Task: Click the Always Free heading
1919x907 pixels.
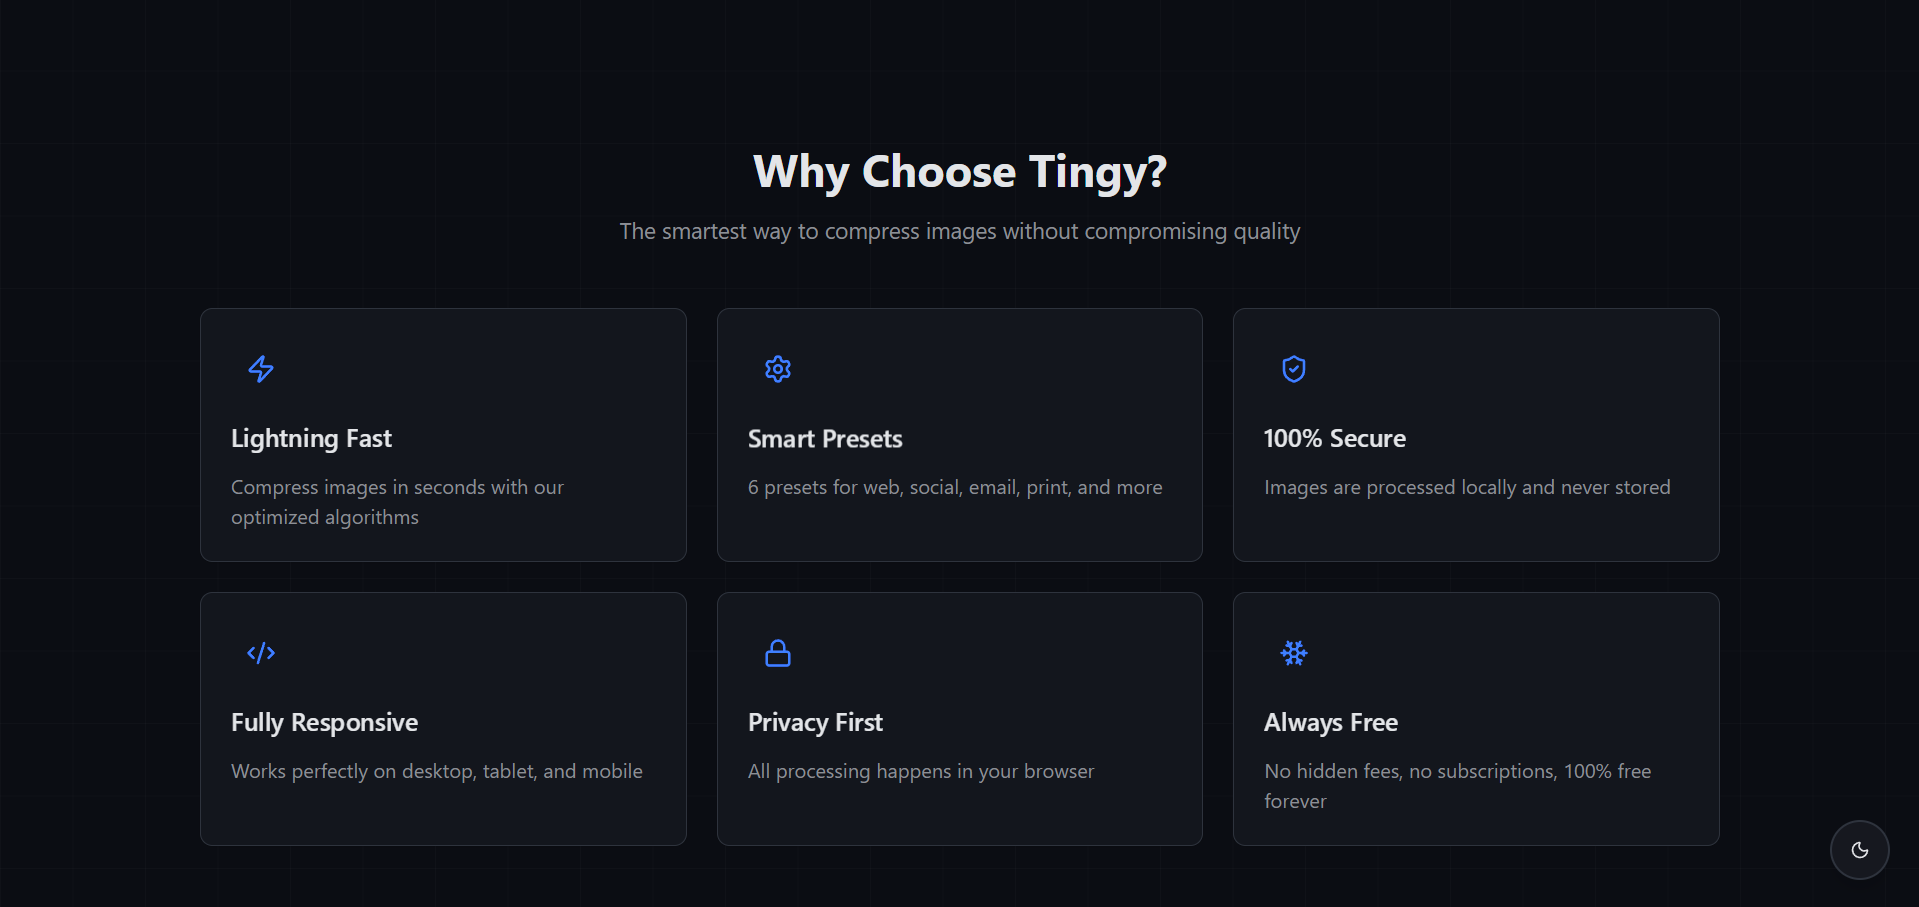Action: click(x=1330, y=723)
